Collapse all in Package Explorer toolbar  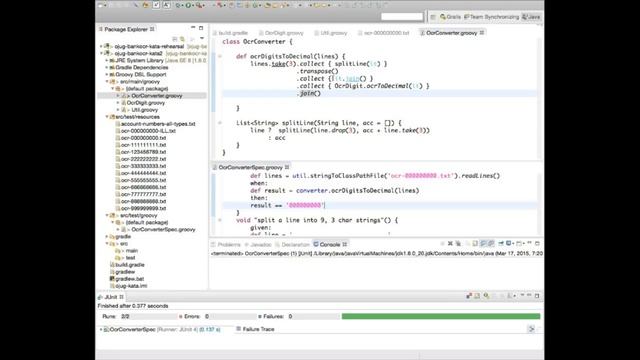tap(175, 39)
